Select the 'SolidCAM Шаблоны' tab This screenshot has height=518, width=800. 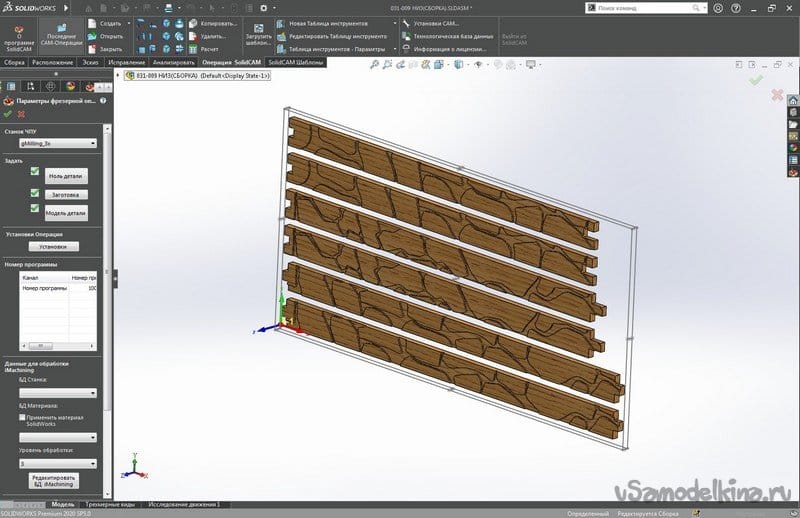296,62
